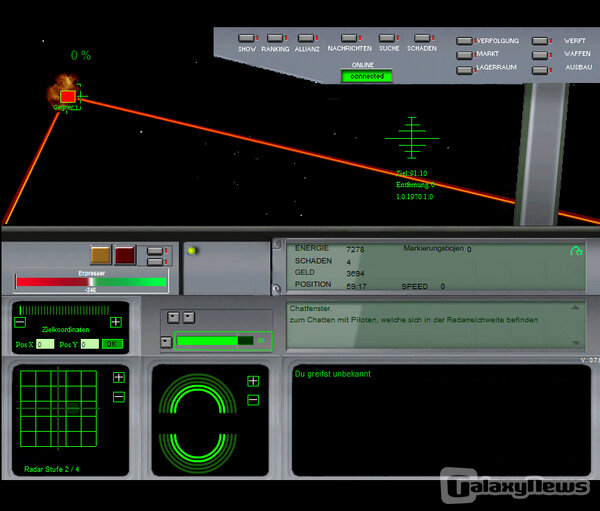This screenshot has height=511, width=600.
Task: Open the RANKING panel button
Action: point(275,38)
